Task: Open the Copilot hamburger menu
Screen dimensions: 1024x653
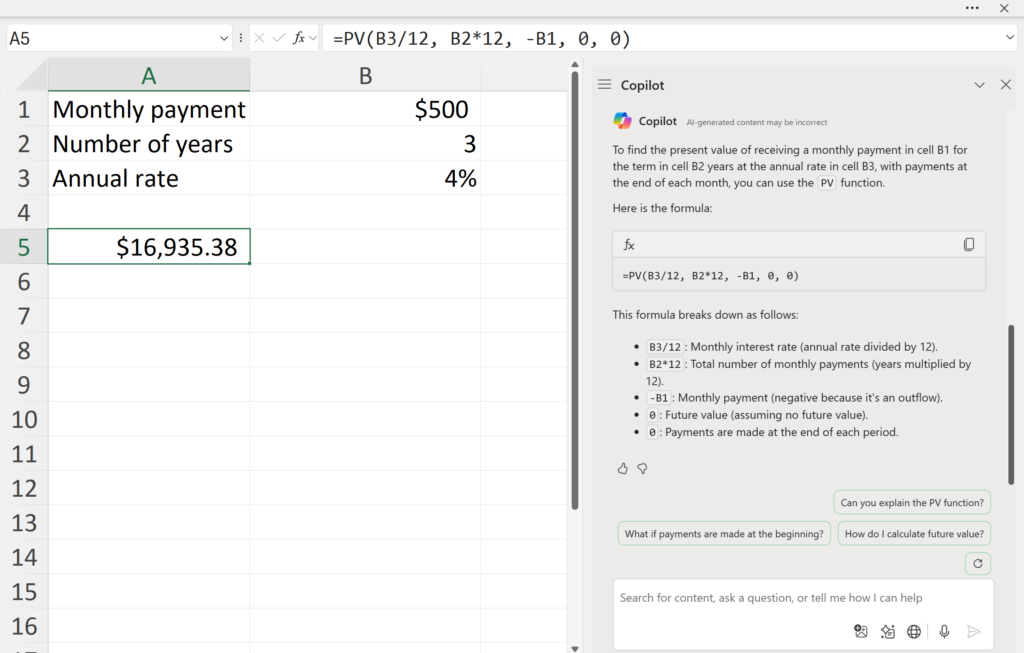Action: click(x=604, y=85)
